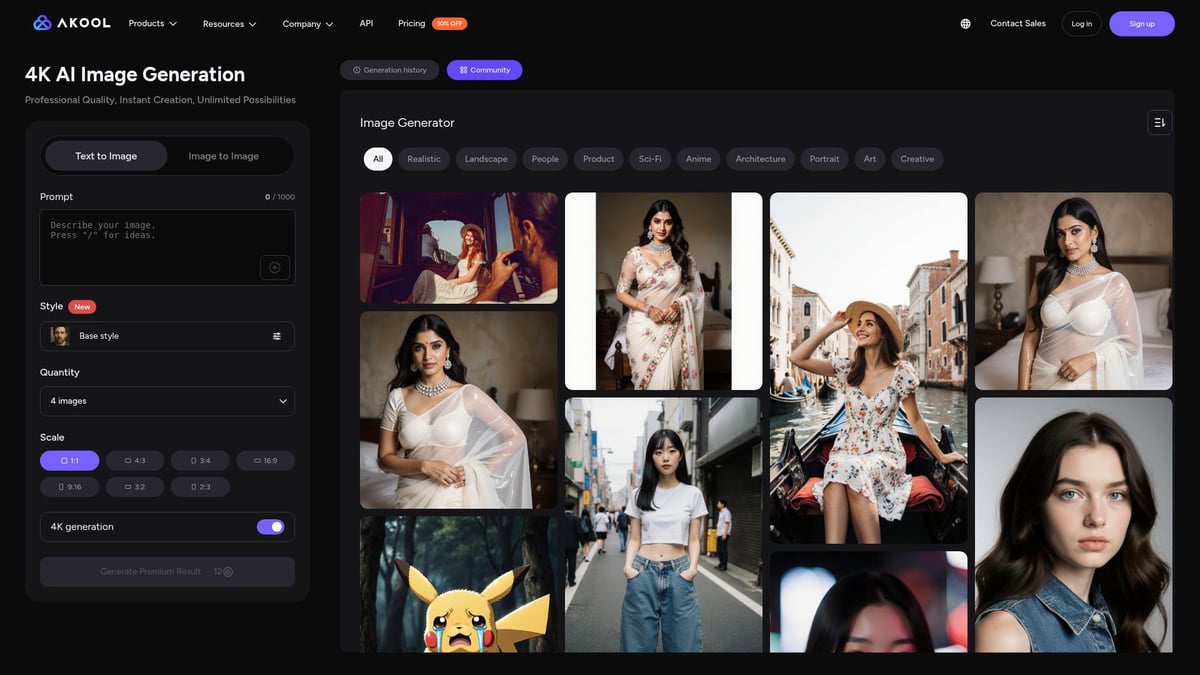Open Generation history tab
The height and width of the screenshot is (675, 1200).
390,70
